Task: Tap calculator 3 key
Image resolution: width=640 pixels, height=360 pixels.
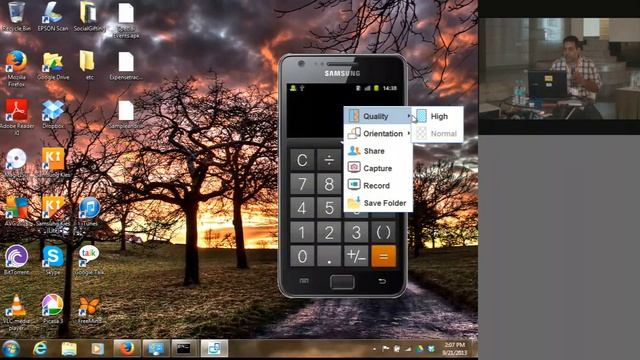Action: click(356, 232)
